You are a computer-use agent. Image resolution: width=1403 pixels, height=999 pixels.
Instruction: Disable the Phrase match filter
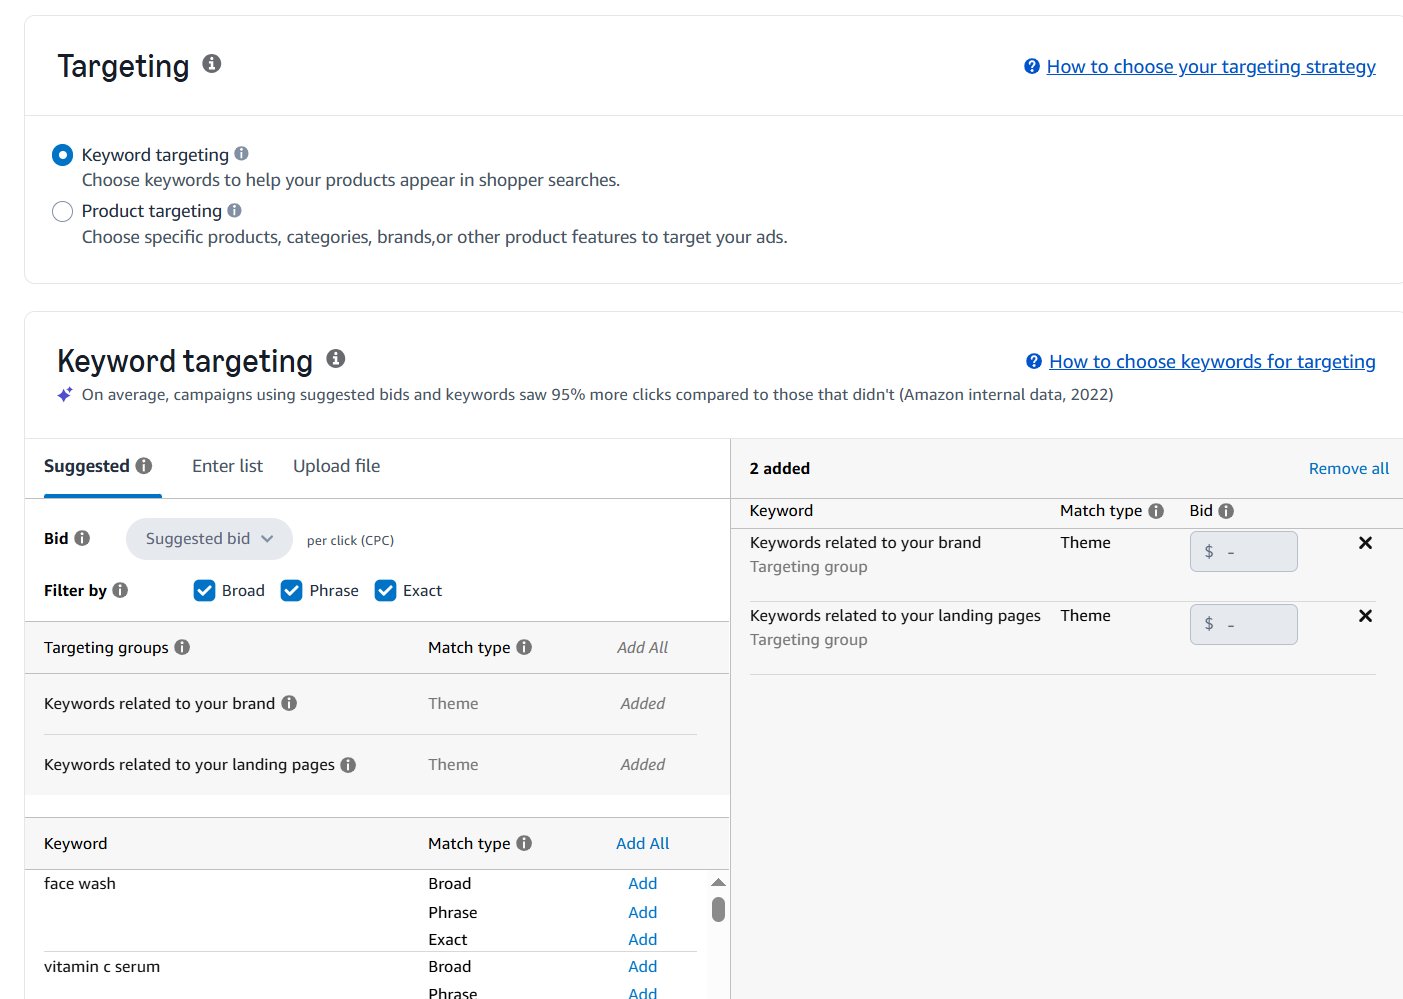point(291,590)
